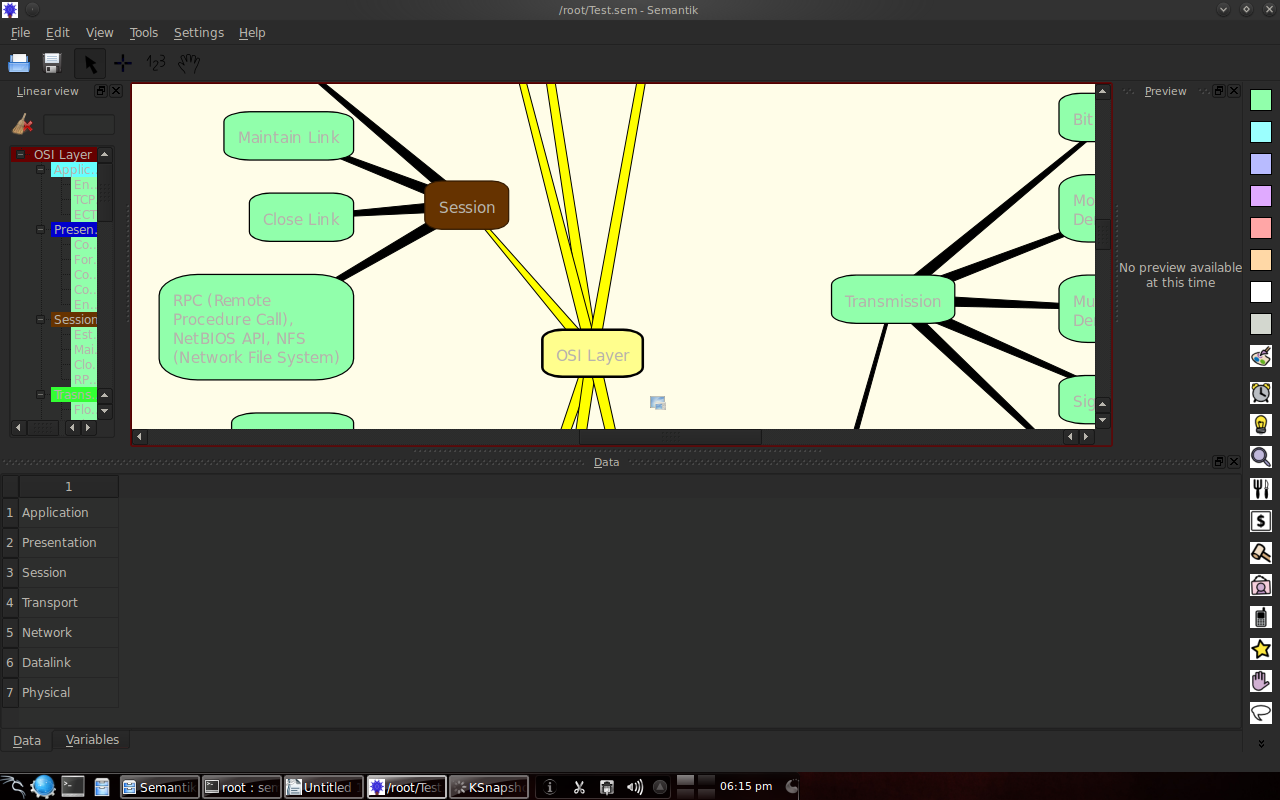Image resolution: width=1280 pixels, height=800 pixels.
Task: Open the clipboard scissors tray icon
Action: 579,787
